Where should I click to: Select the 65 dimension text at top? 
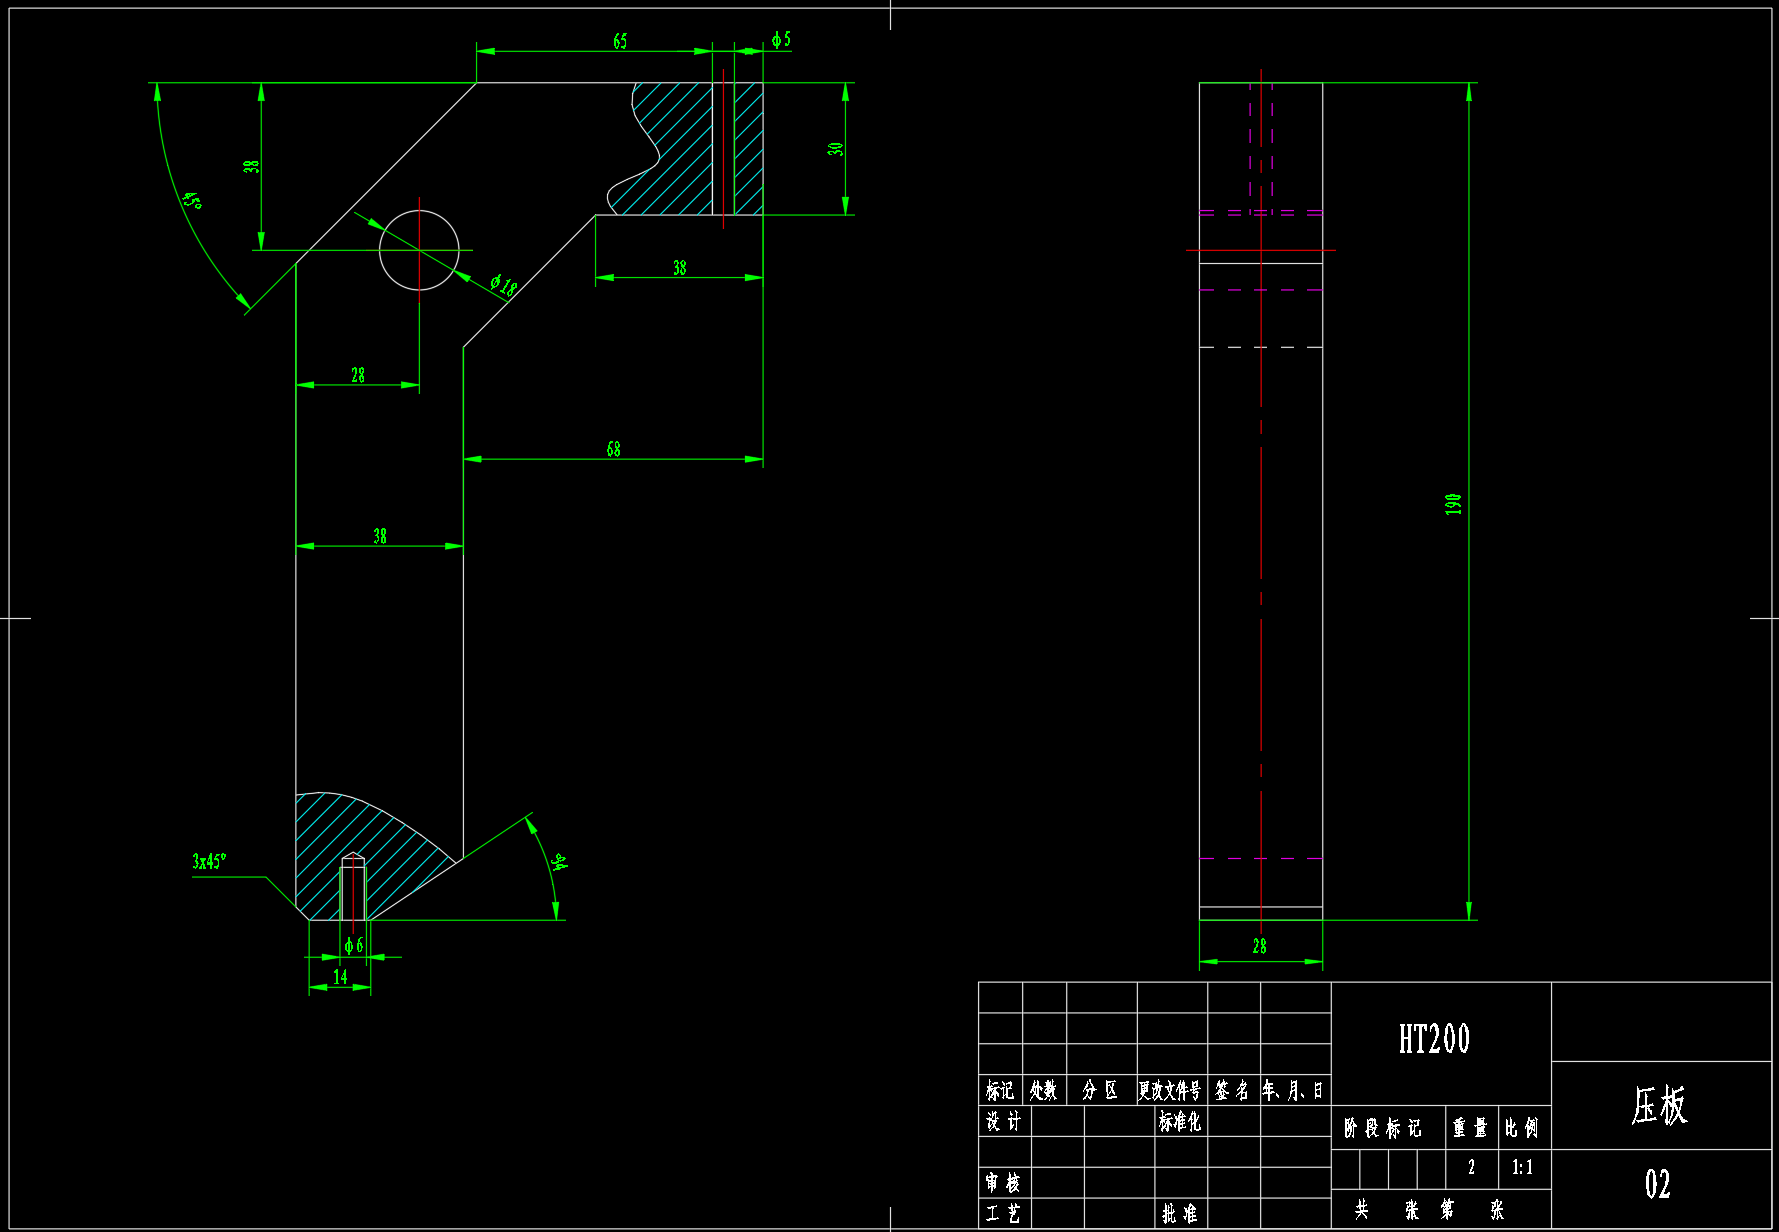(620, 41)
